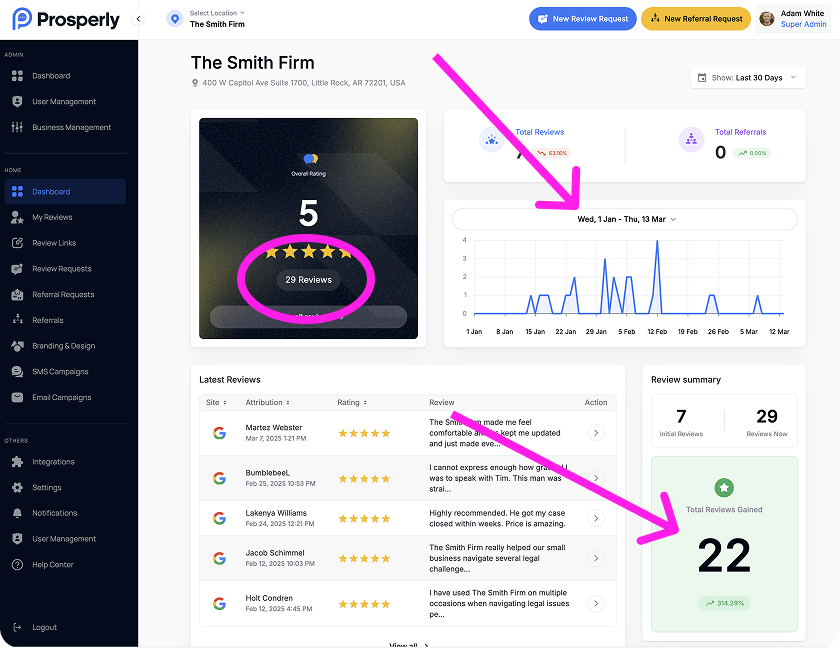Click the 0.00% referrals badge
The image size is (840, 648).
[x=752, y=153]
